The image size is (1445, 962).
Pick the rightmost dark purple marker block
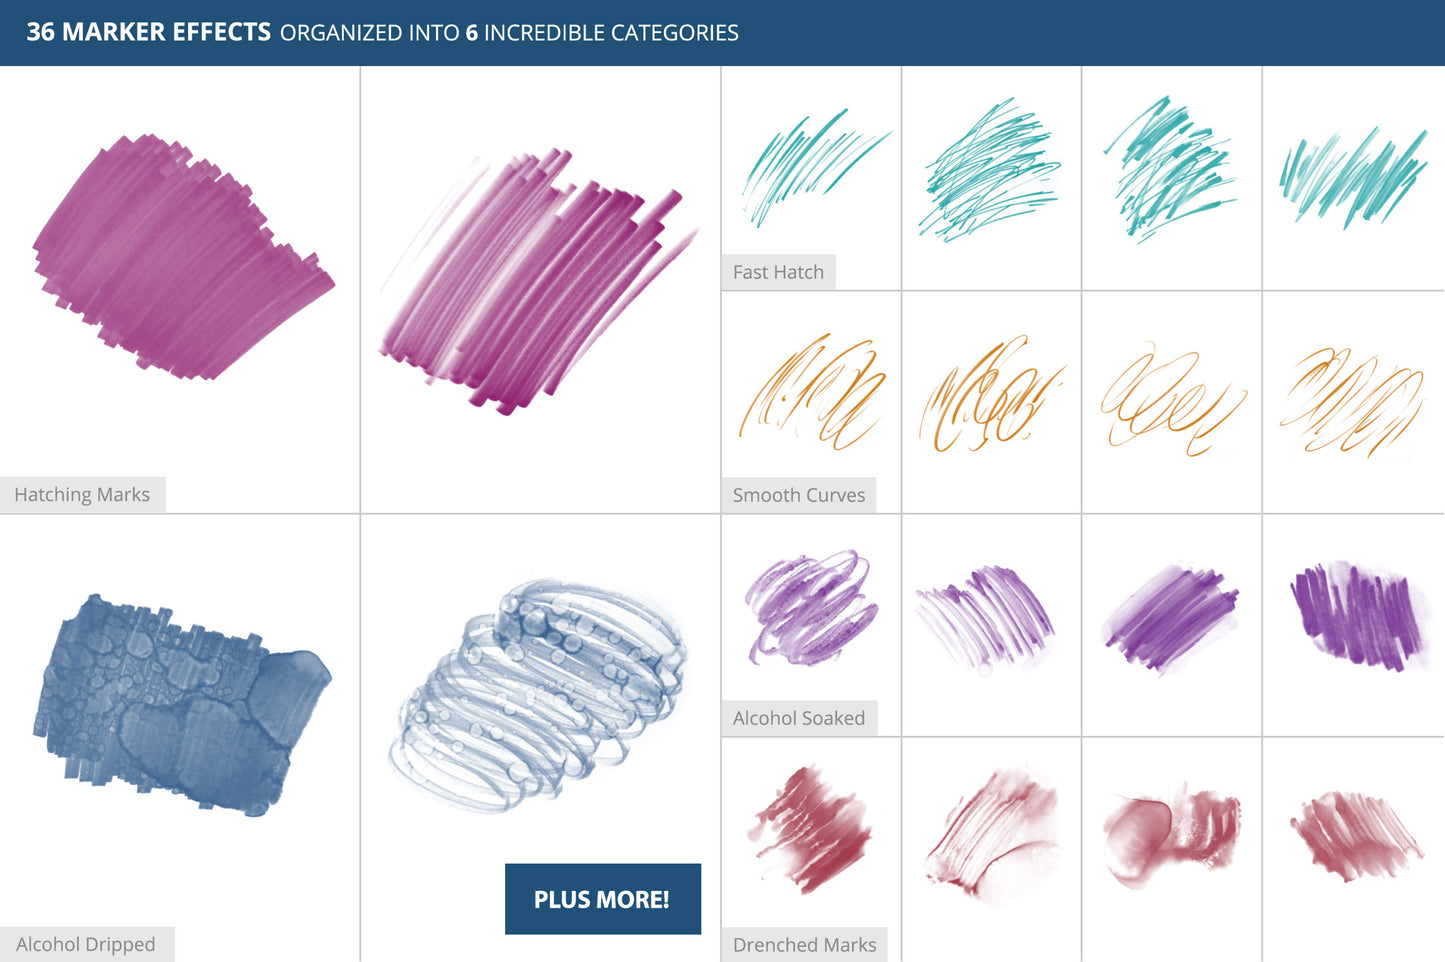tap(1358, 617)
